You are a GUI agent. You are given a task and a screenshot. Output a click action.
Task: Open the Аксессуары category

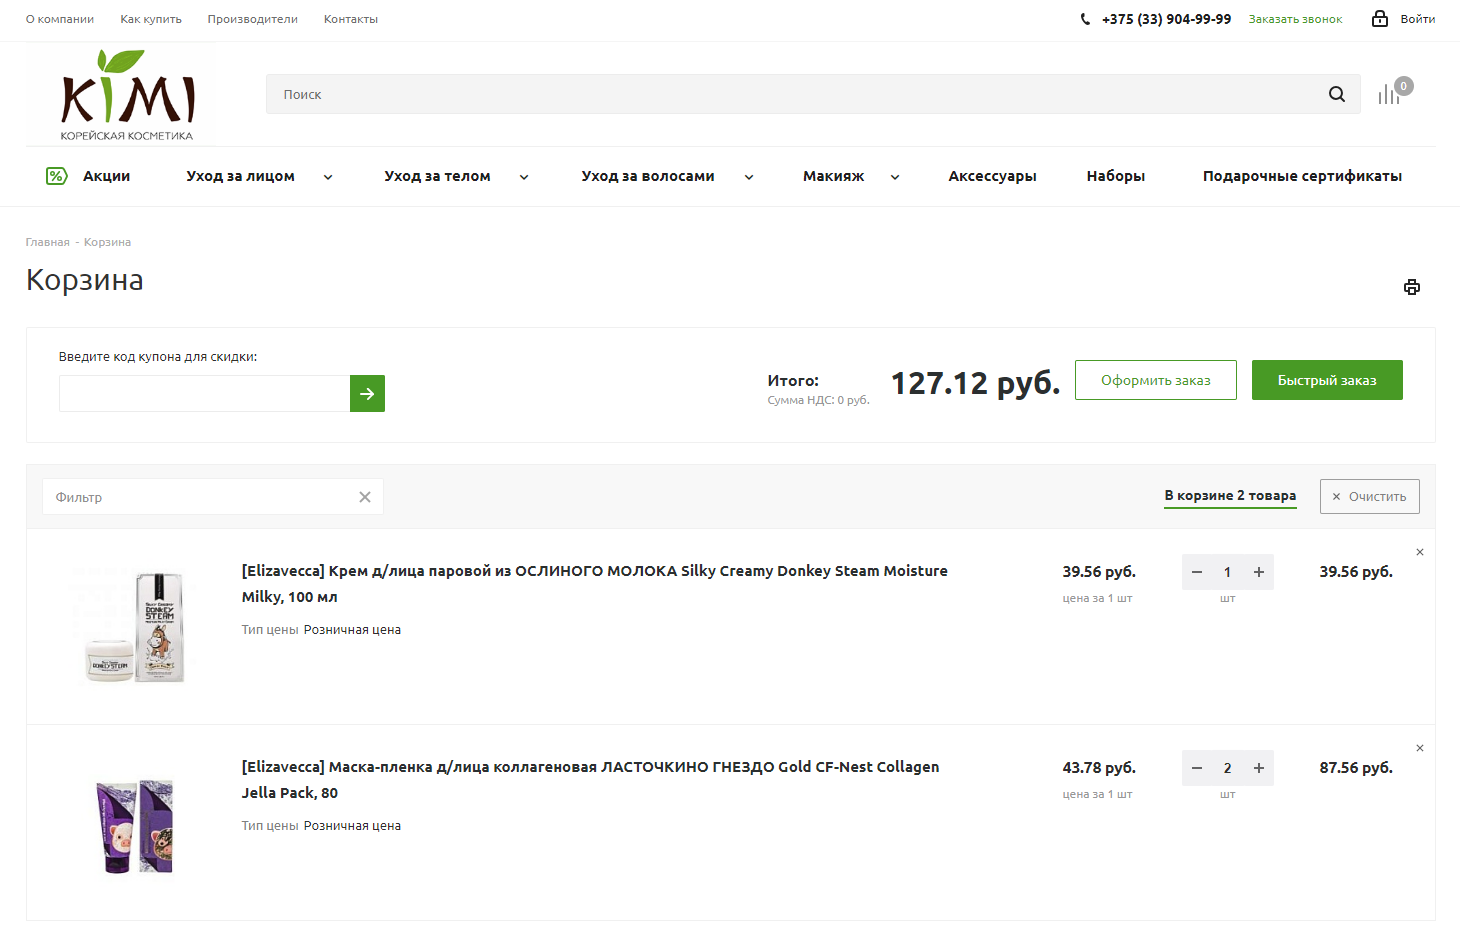point(992,176)
